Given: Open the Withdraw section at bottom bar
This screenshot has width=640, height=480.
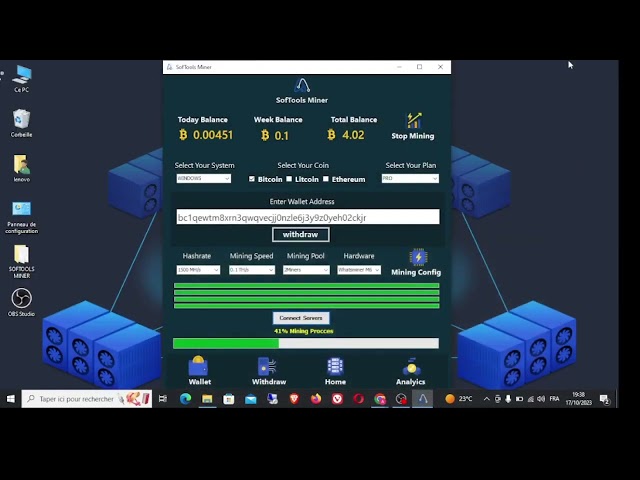Looking at the screenshot, I should [x=268, y=371].
